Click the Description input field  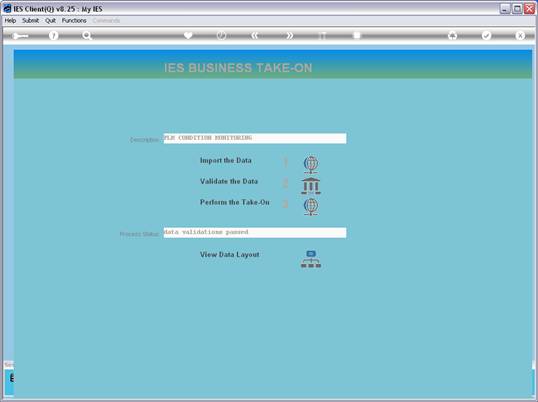click(255, 138)
